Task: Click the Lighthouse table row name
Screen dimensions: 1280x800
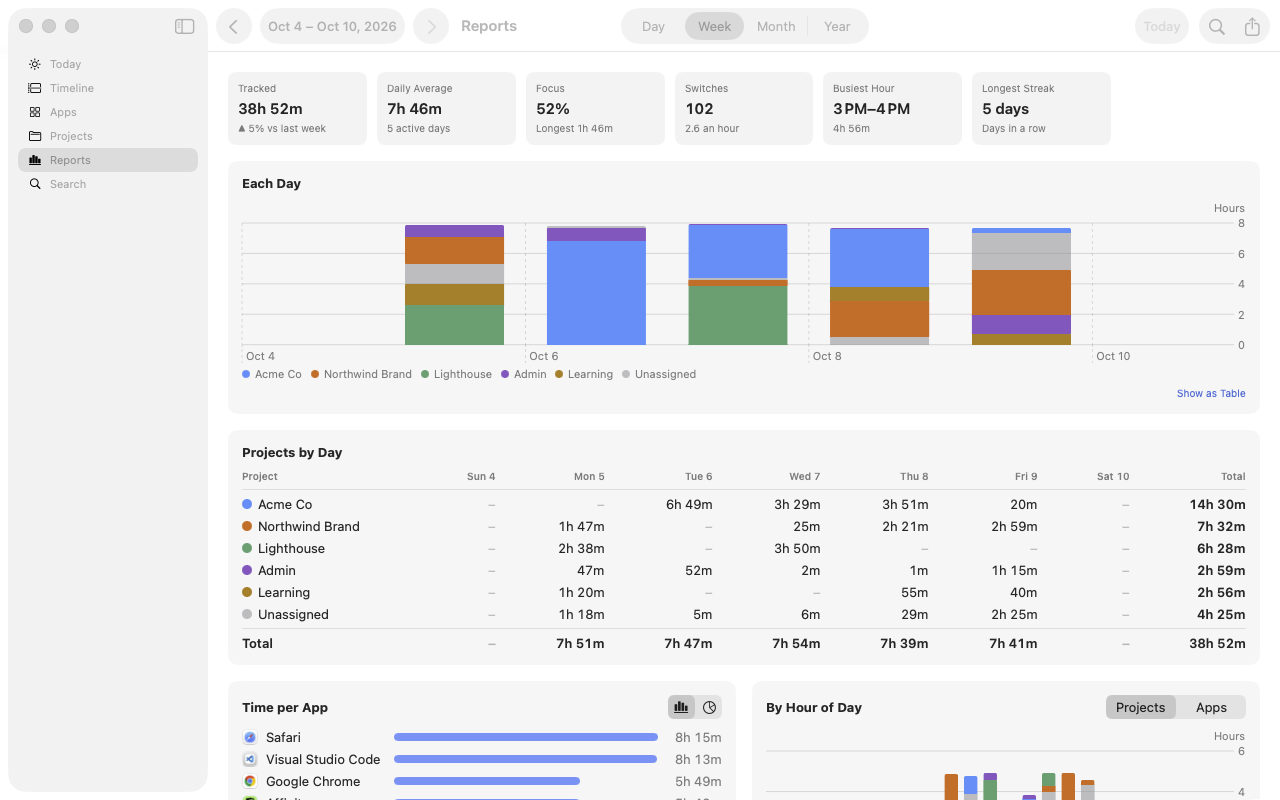Action: [291, 548]
